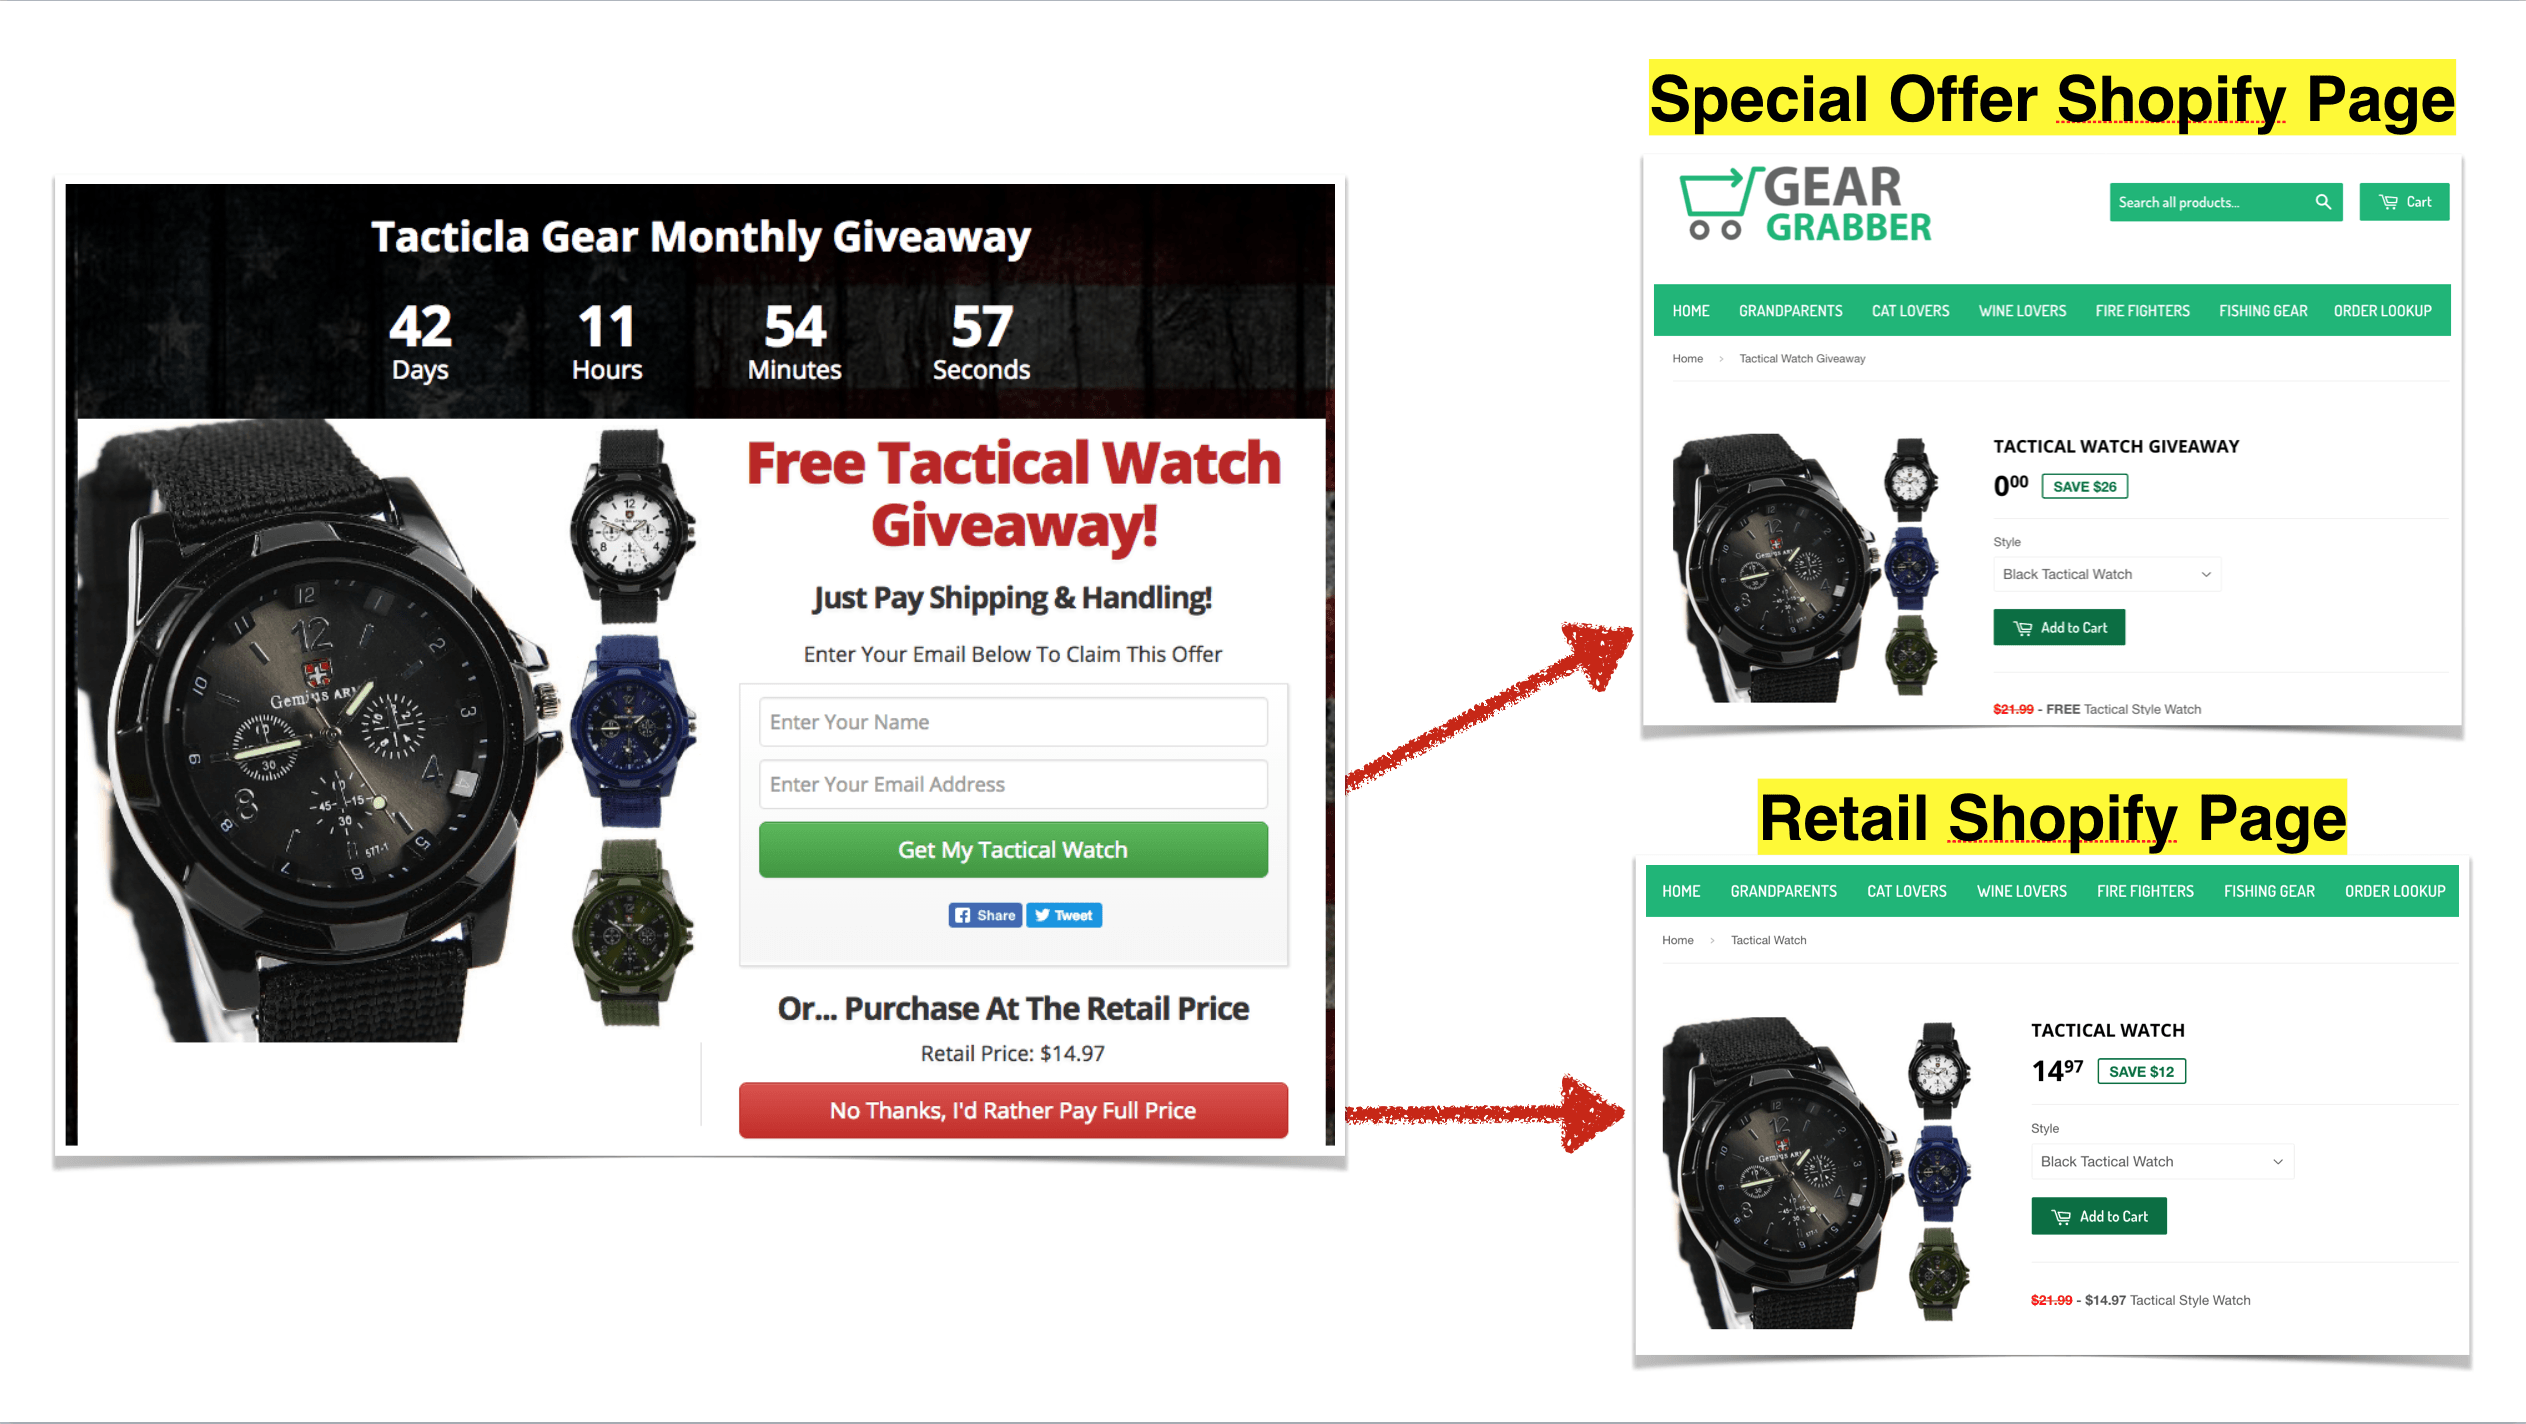Expand Style dropdown on giveaway page
Screen dimensions: 2526x1424
coord(2107,574)
